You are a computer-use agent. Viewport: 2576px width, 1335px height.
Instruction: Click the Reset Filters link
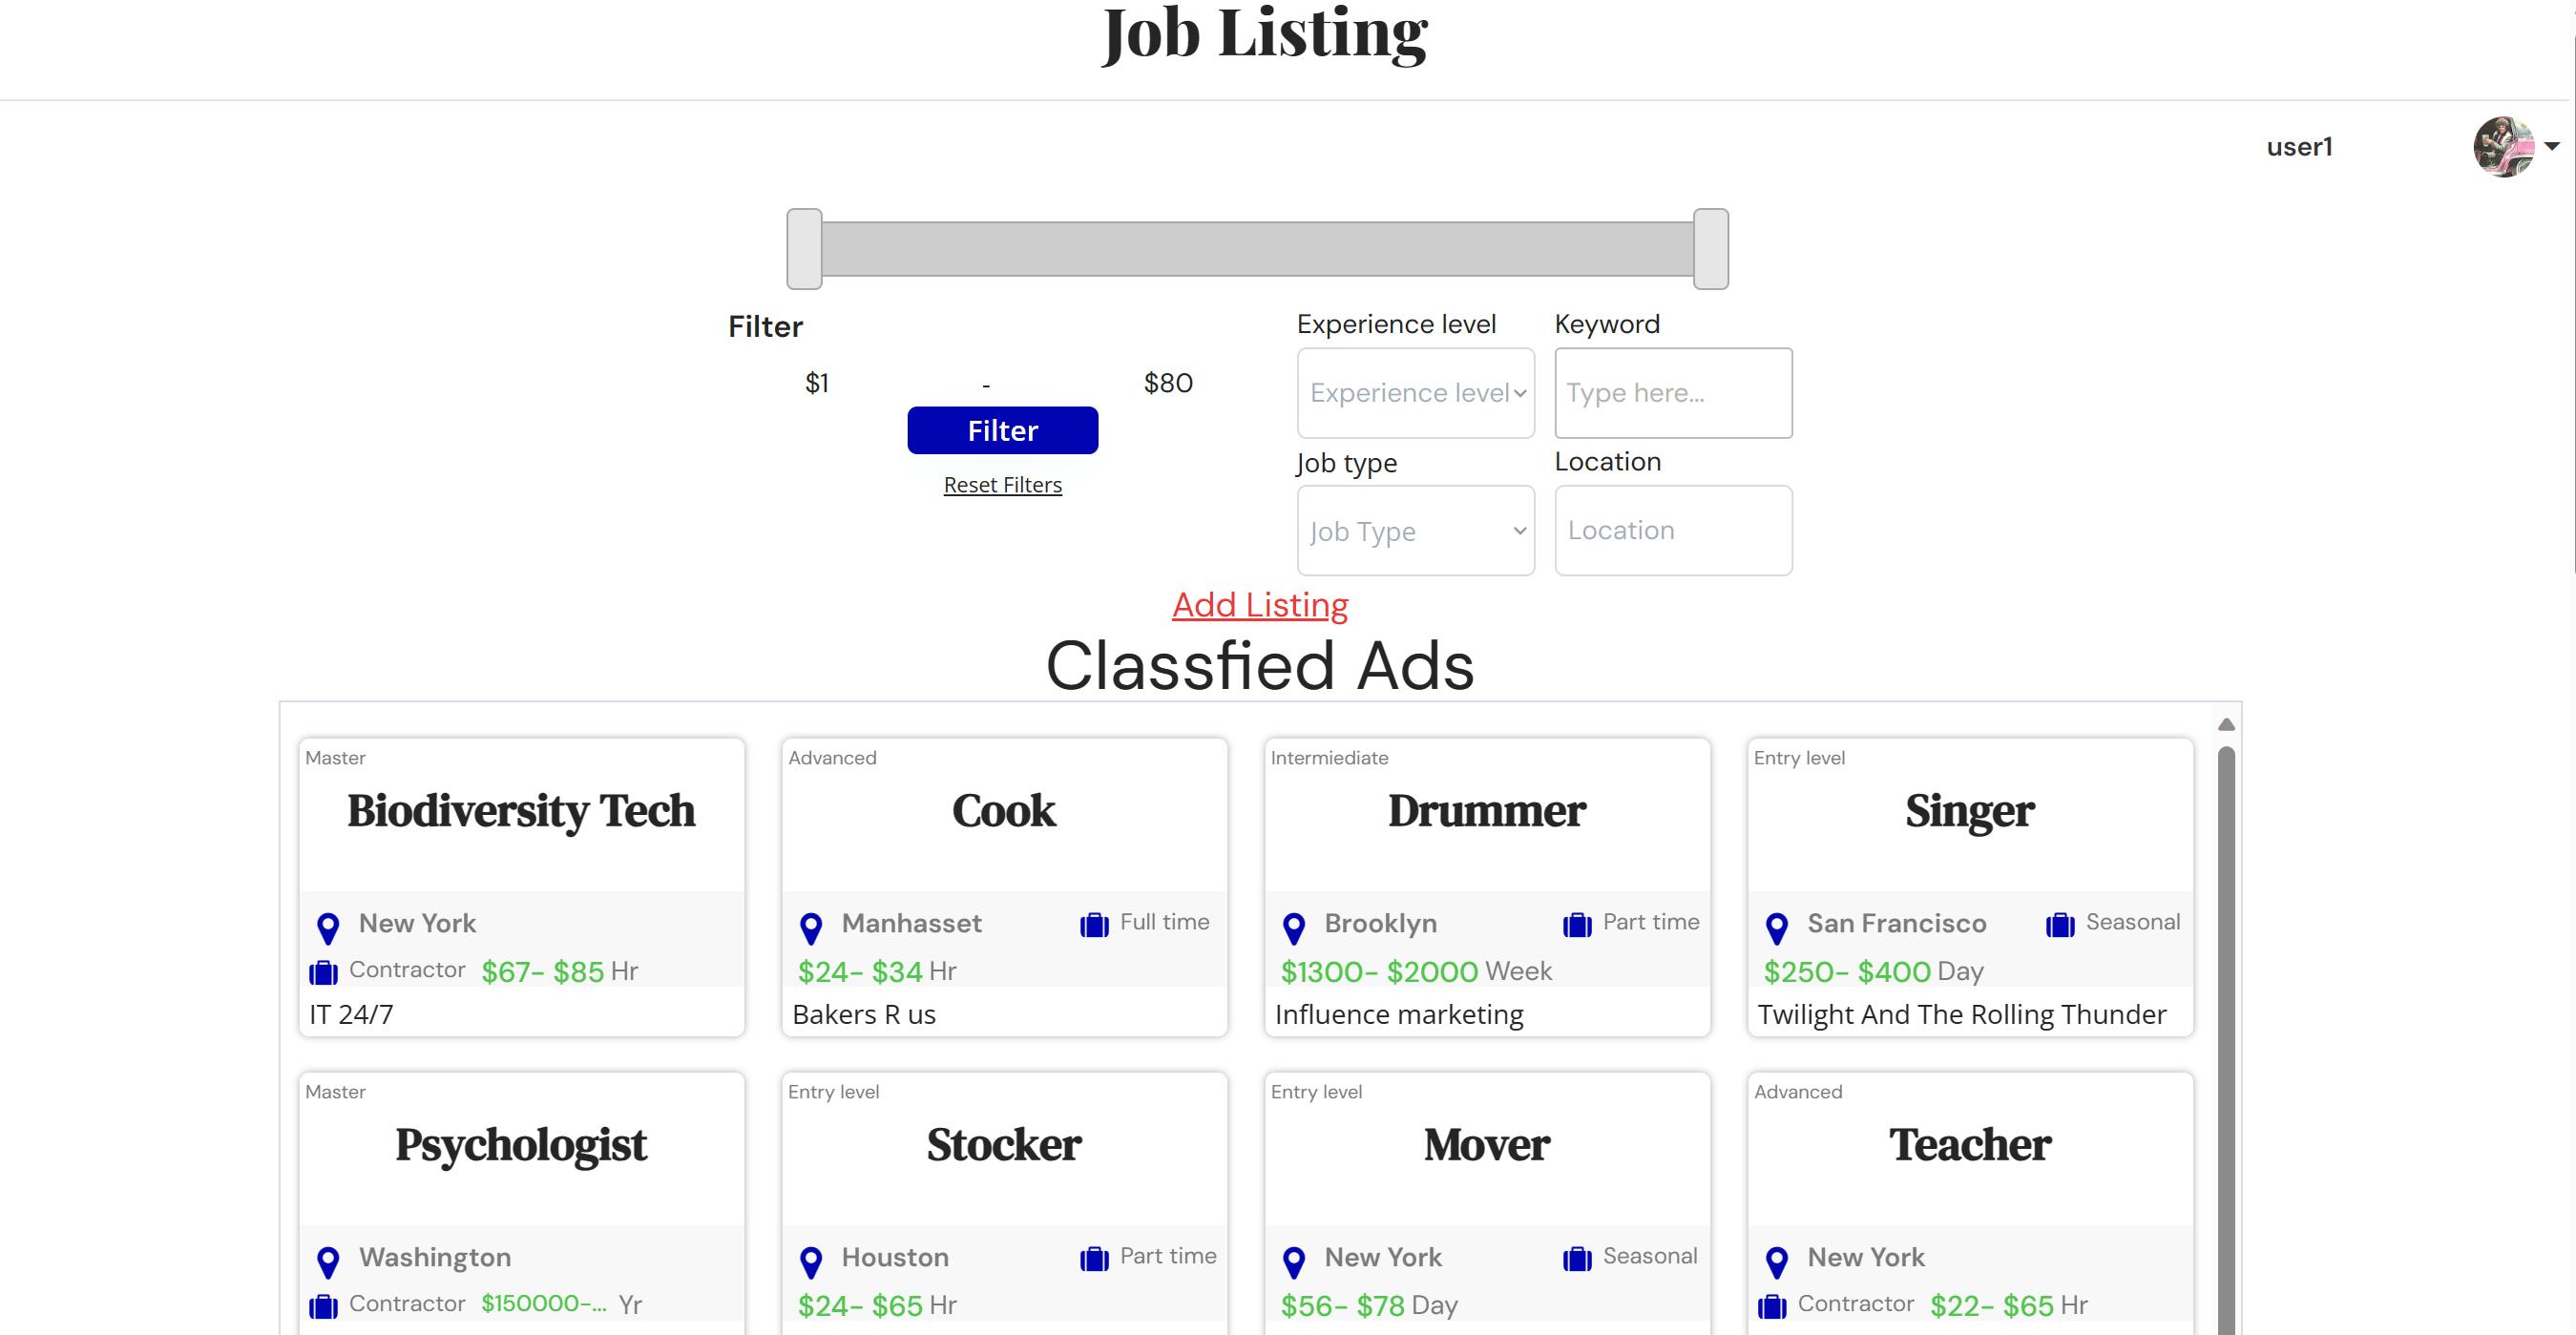pos(1002,484)
